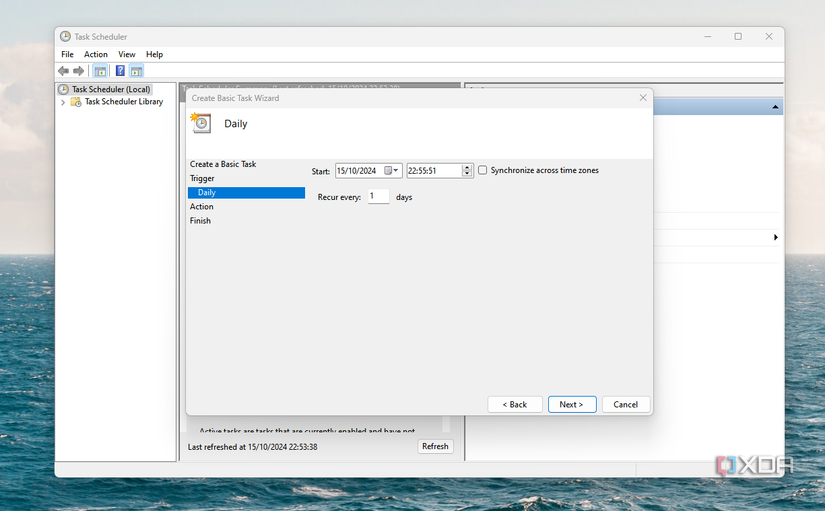Expand the Actions pane submenu arrow
825x511 pixels.
coord(776,237)
